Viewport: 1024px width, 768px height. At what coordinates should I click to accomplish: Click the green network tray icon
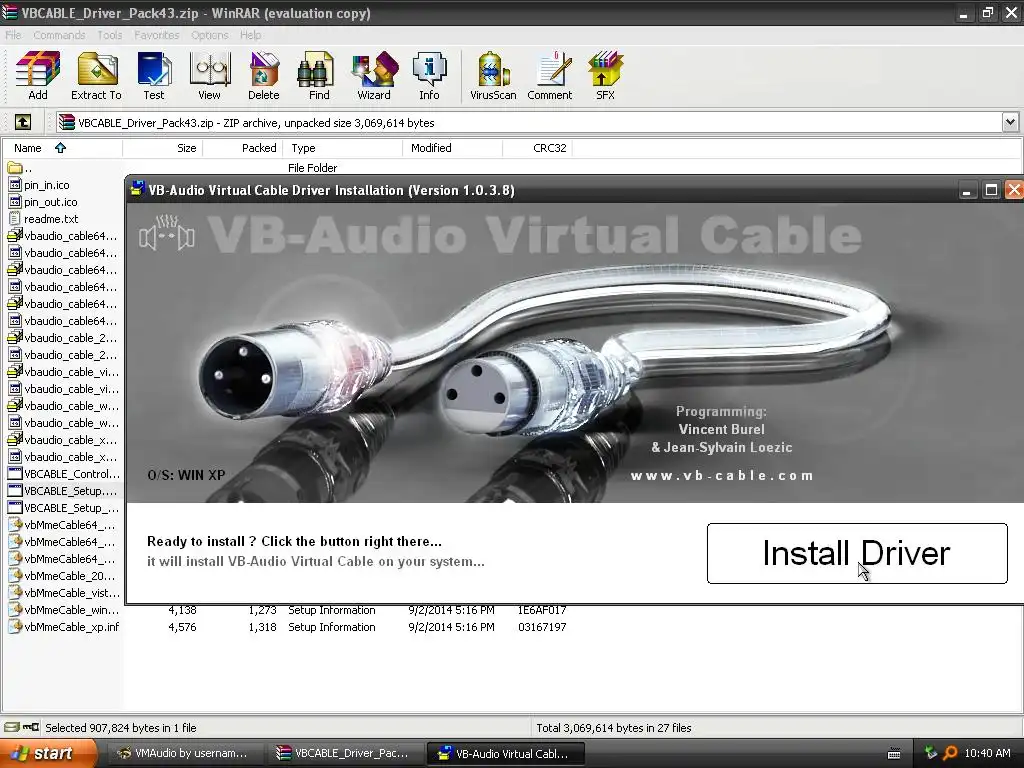point(931,753)
